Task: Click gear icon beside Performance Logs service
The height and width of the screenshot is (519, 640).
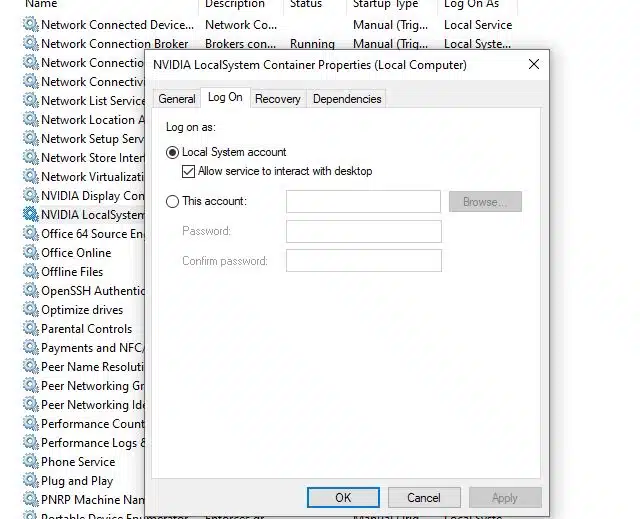Action: pos(31,442)
